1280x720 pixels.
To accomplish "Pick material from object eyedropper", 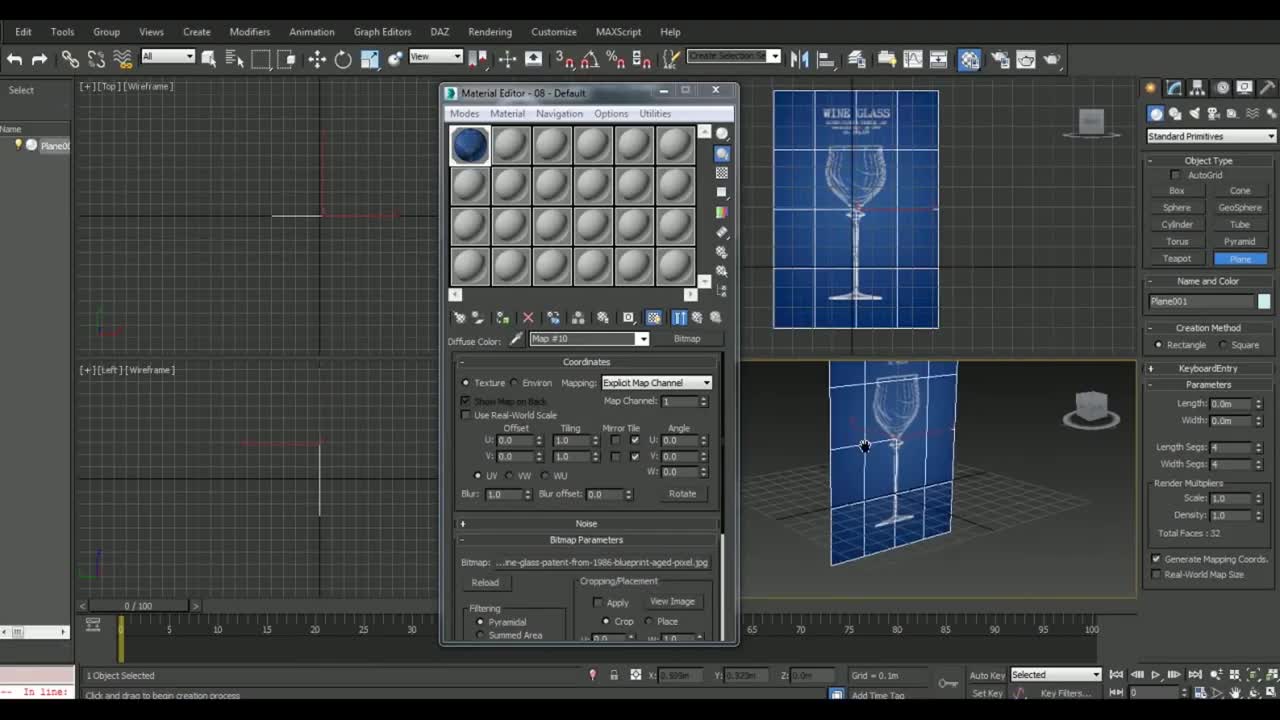I will pos(516,339).
